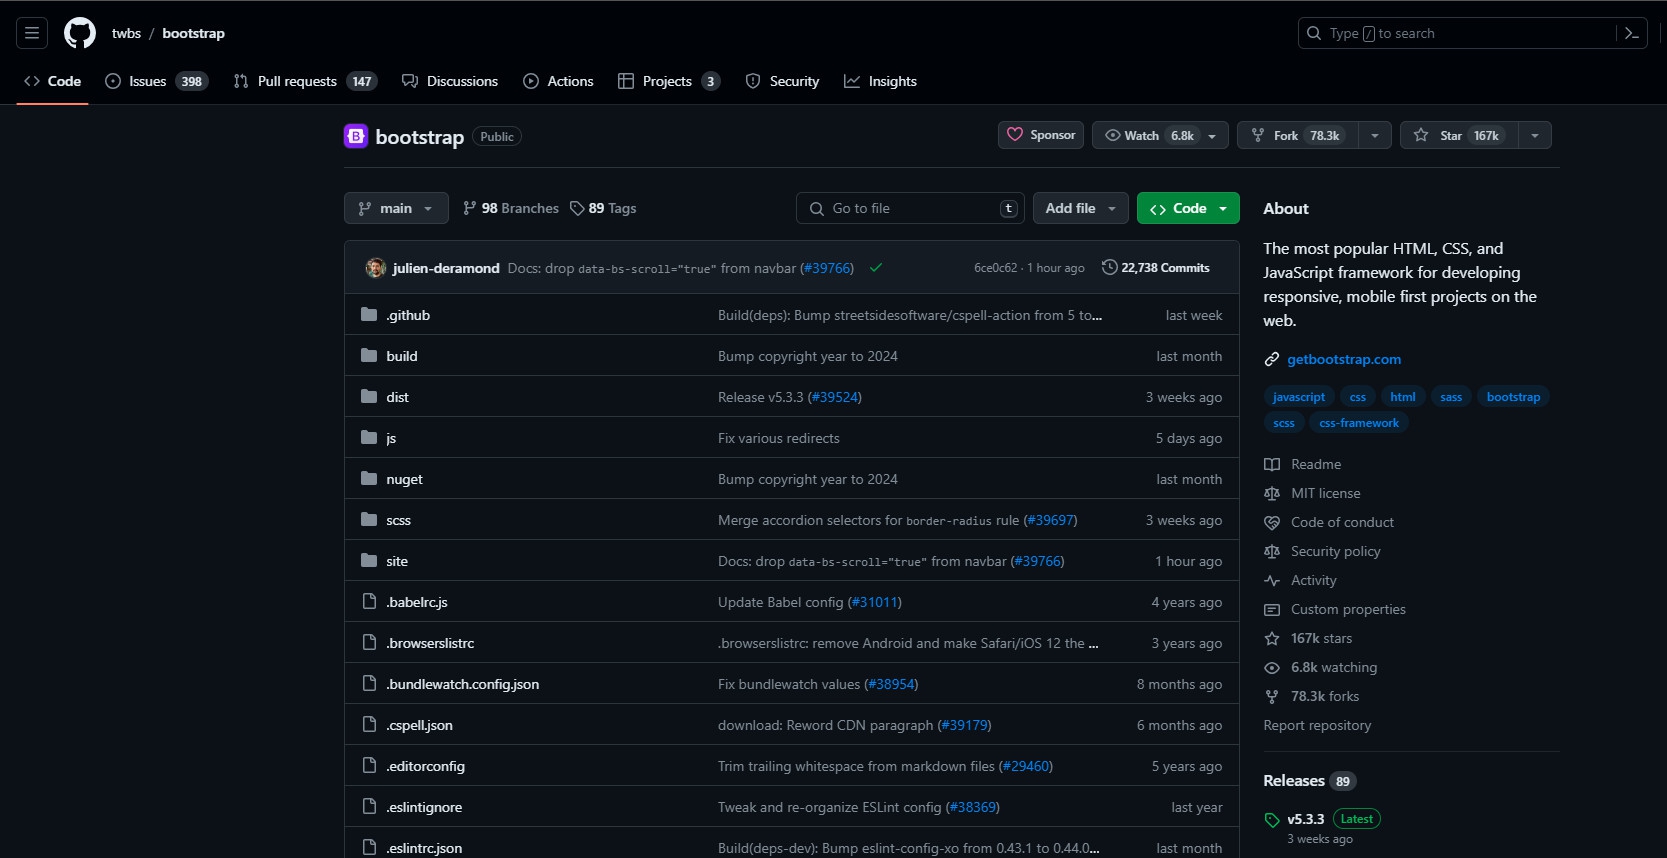Click the link icon beside getbootstrap.com
Viewport: 1667px width, 858px height.
pos(1272,359)
